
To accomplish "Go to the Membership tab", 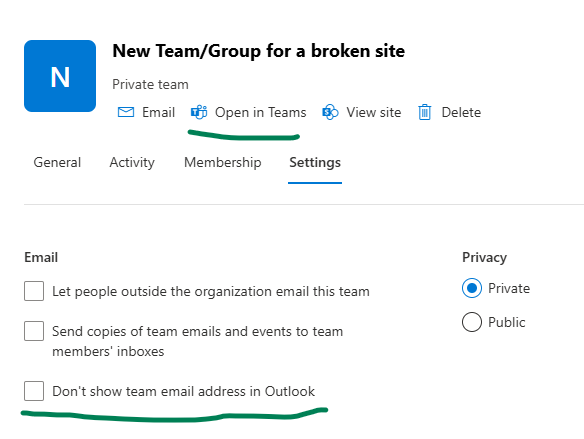I will [x=223, y=163].
